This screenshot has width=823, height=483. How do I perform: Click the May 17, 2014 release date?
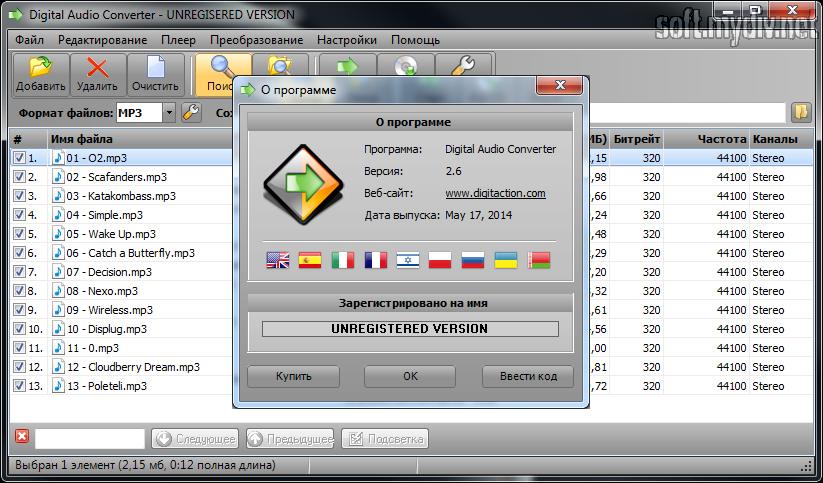click(x=479, y=215)
